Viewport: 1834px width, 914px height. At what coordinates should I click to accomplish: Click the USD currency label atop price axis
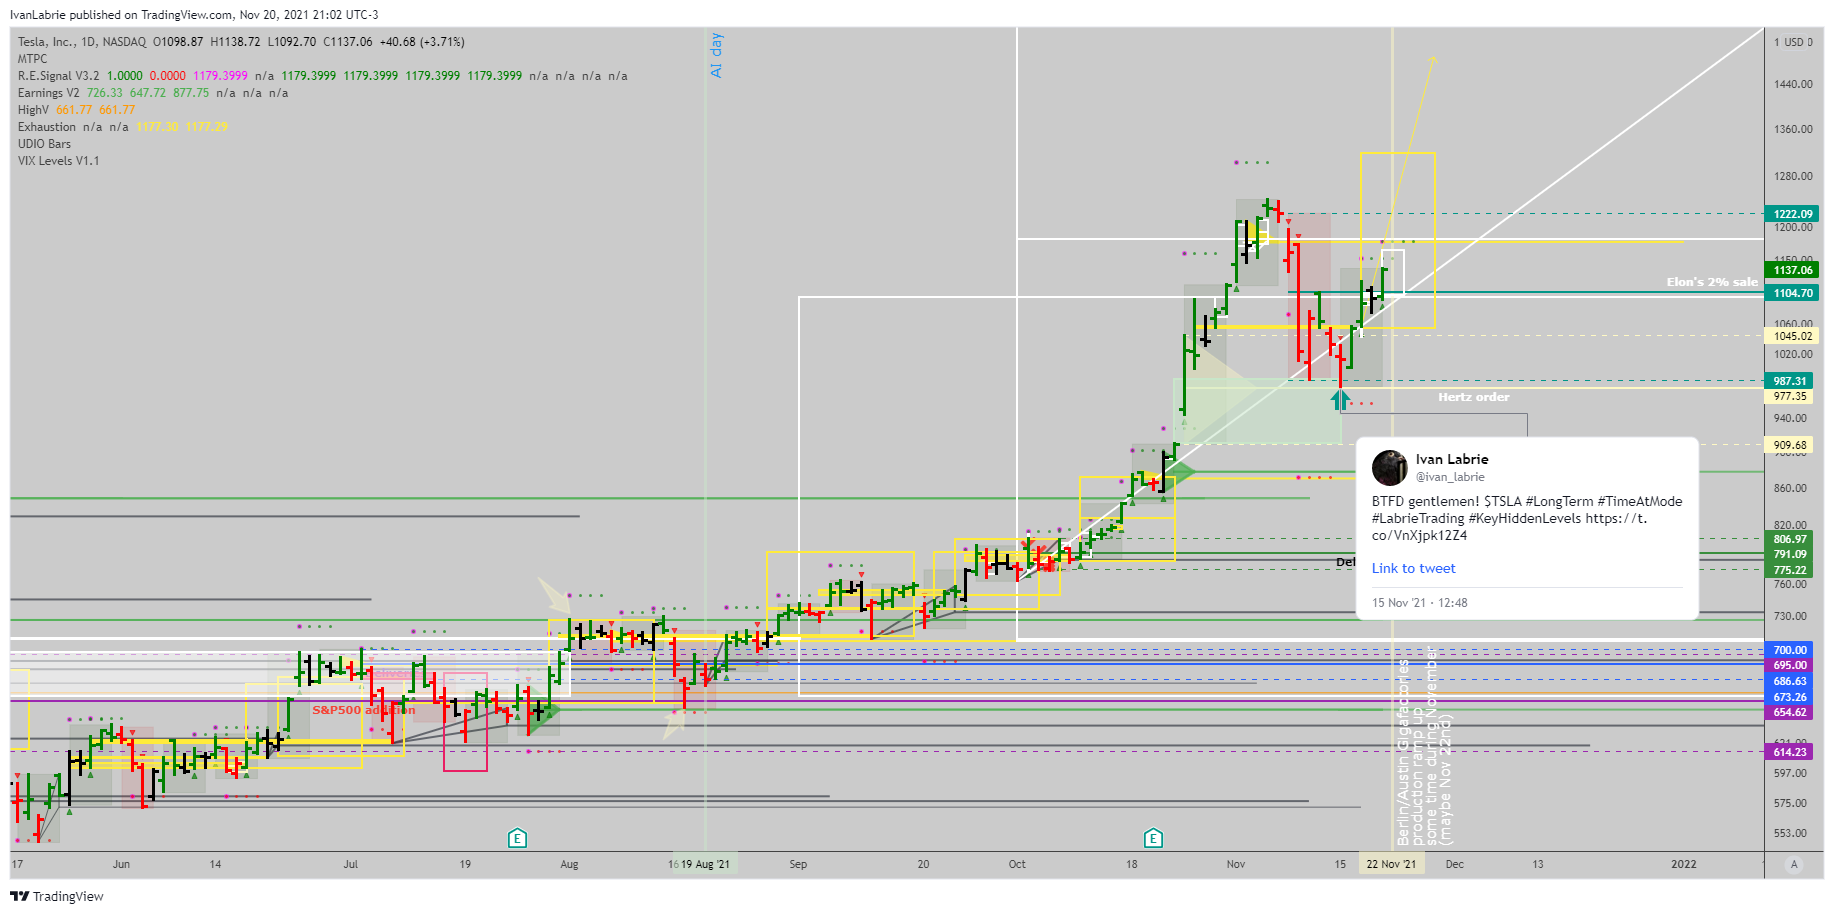pyautogui.click(x=1794, y=42)
